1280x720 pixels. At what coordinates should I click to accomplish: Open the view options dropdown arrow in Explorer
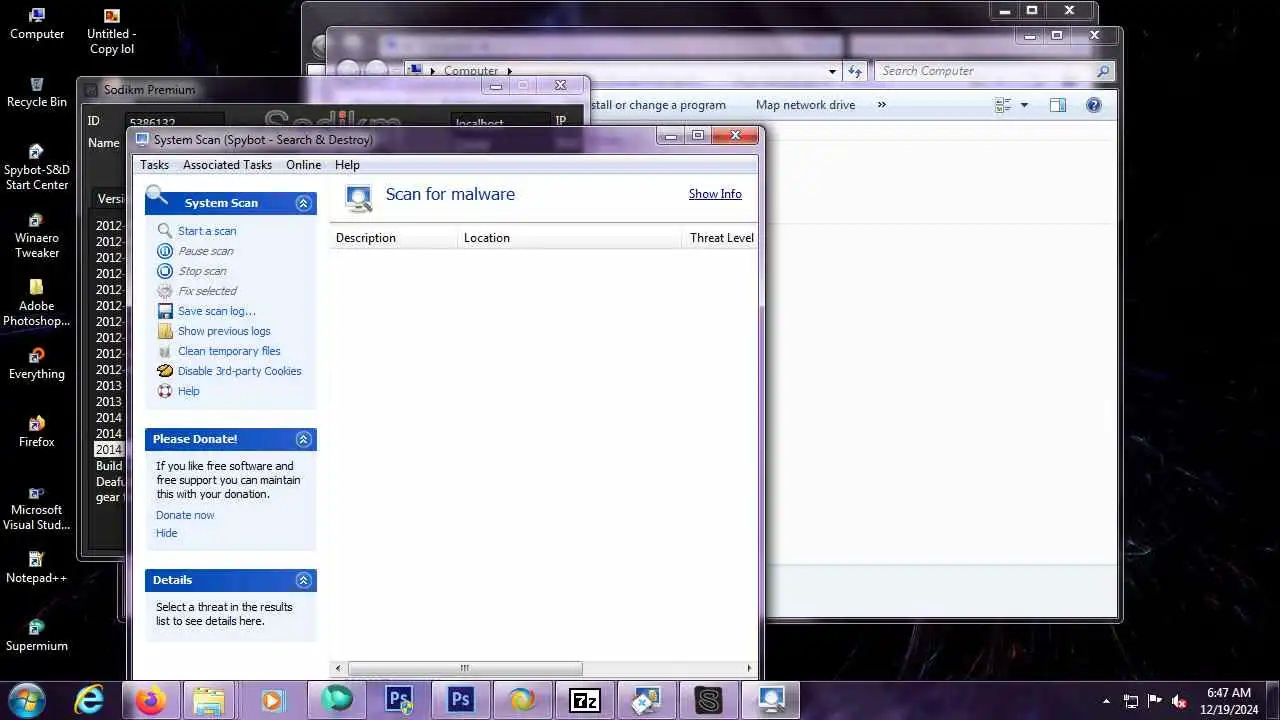pos(1024,105)
